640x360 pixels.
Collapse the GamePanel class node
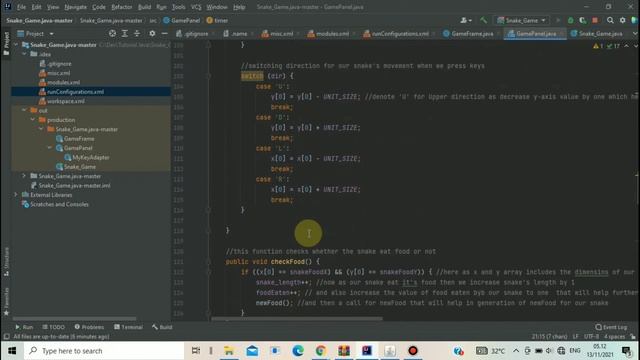point(50,148)
